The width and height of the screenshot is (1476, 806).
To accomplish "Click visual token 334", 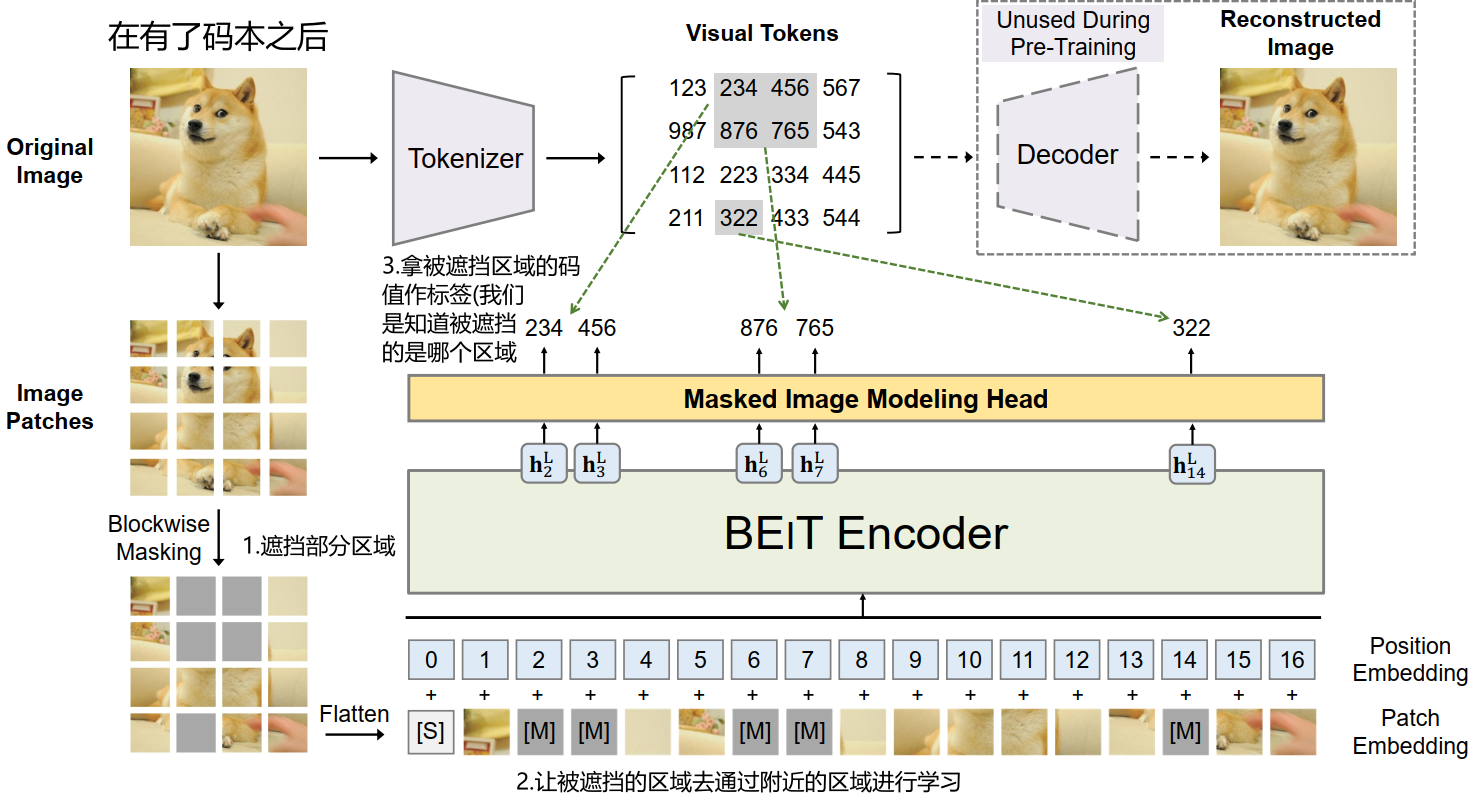I will 790,175.
